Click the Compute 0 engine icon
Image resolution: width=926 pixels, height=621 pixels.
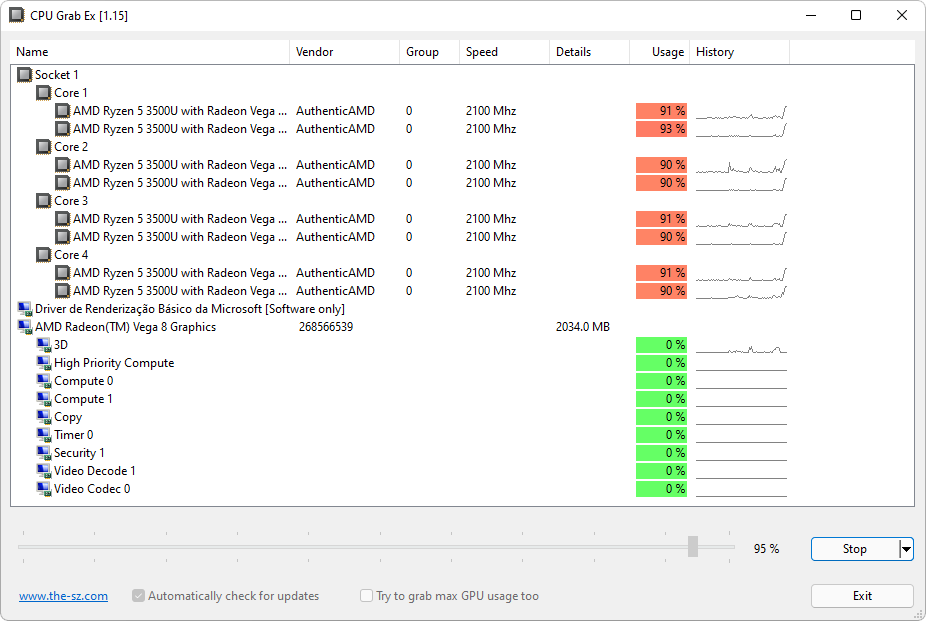tap(44, 381)
